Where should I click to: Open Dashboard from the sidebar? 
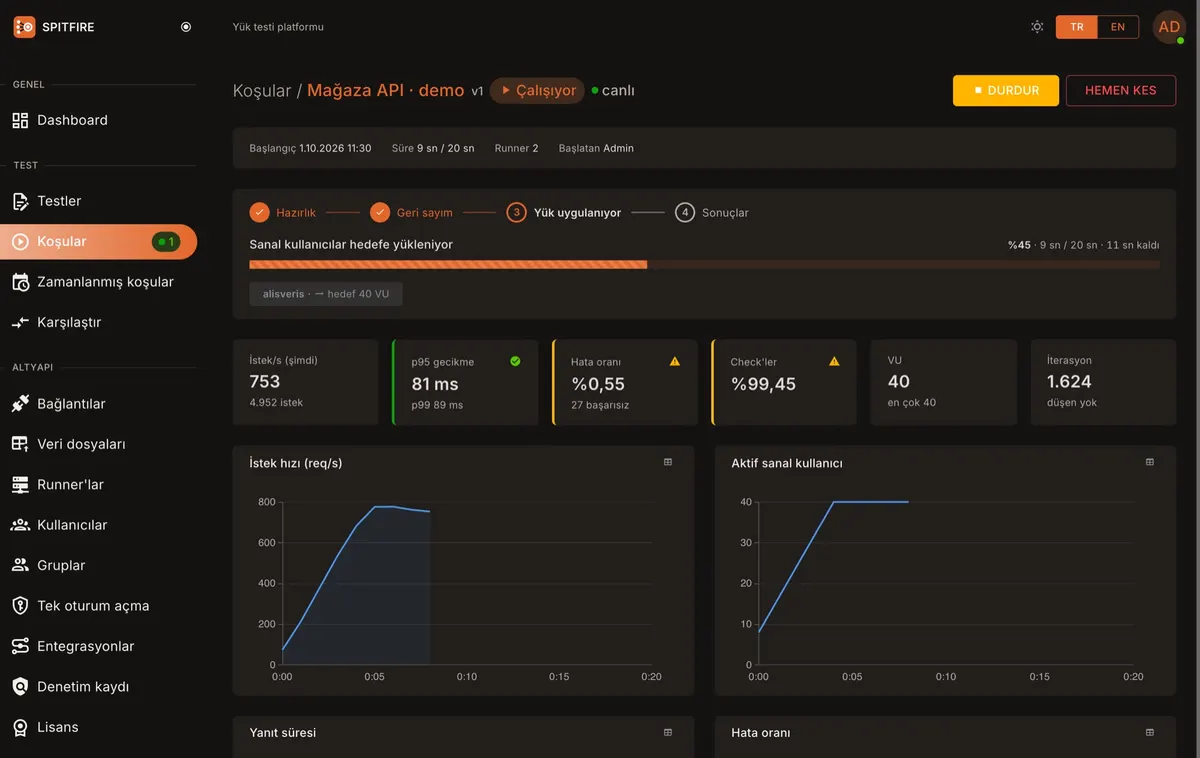point(98,120)
